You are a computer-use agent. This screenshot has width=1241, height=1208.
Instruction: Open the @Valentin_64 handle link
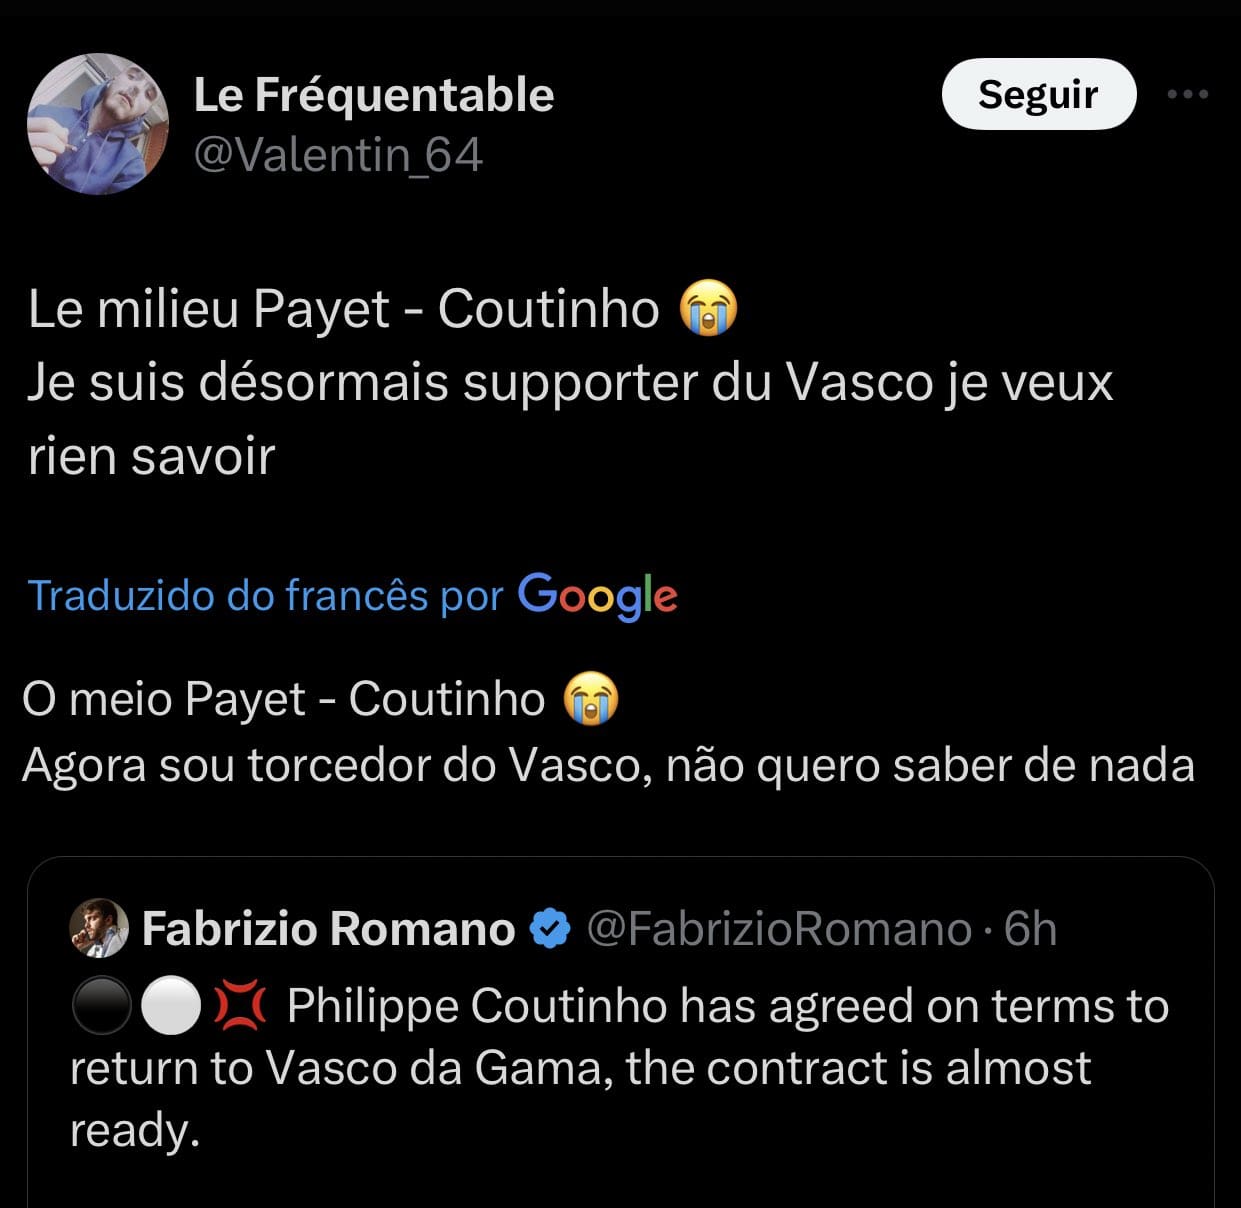tap(338, 155)
